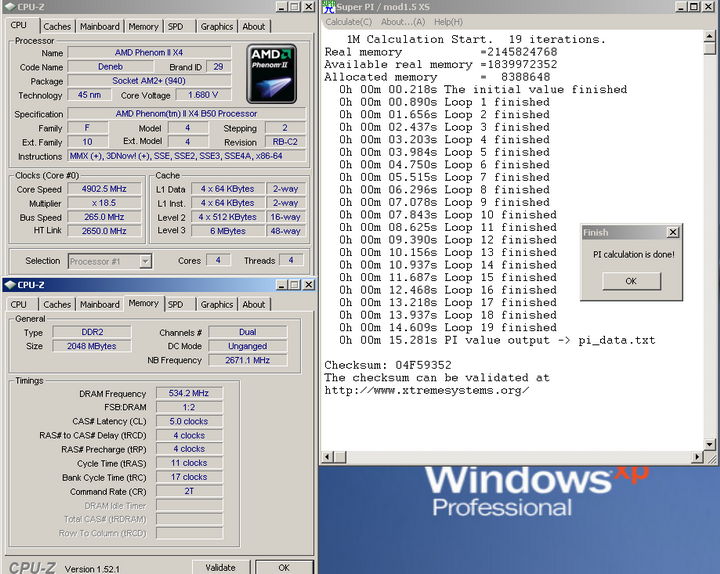Switch to Graphics tab in top CPU-Z

(217, 27)
